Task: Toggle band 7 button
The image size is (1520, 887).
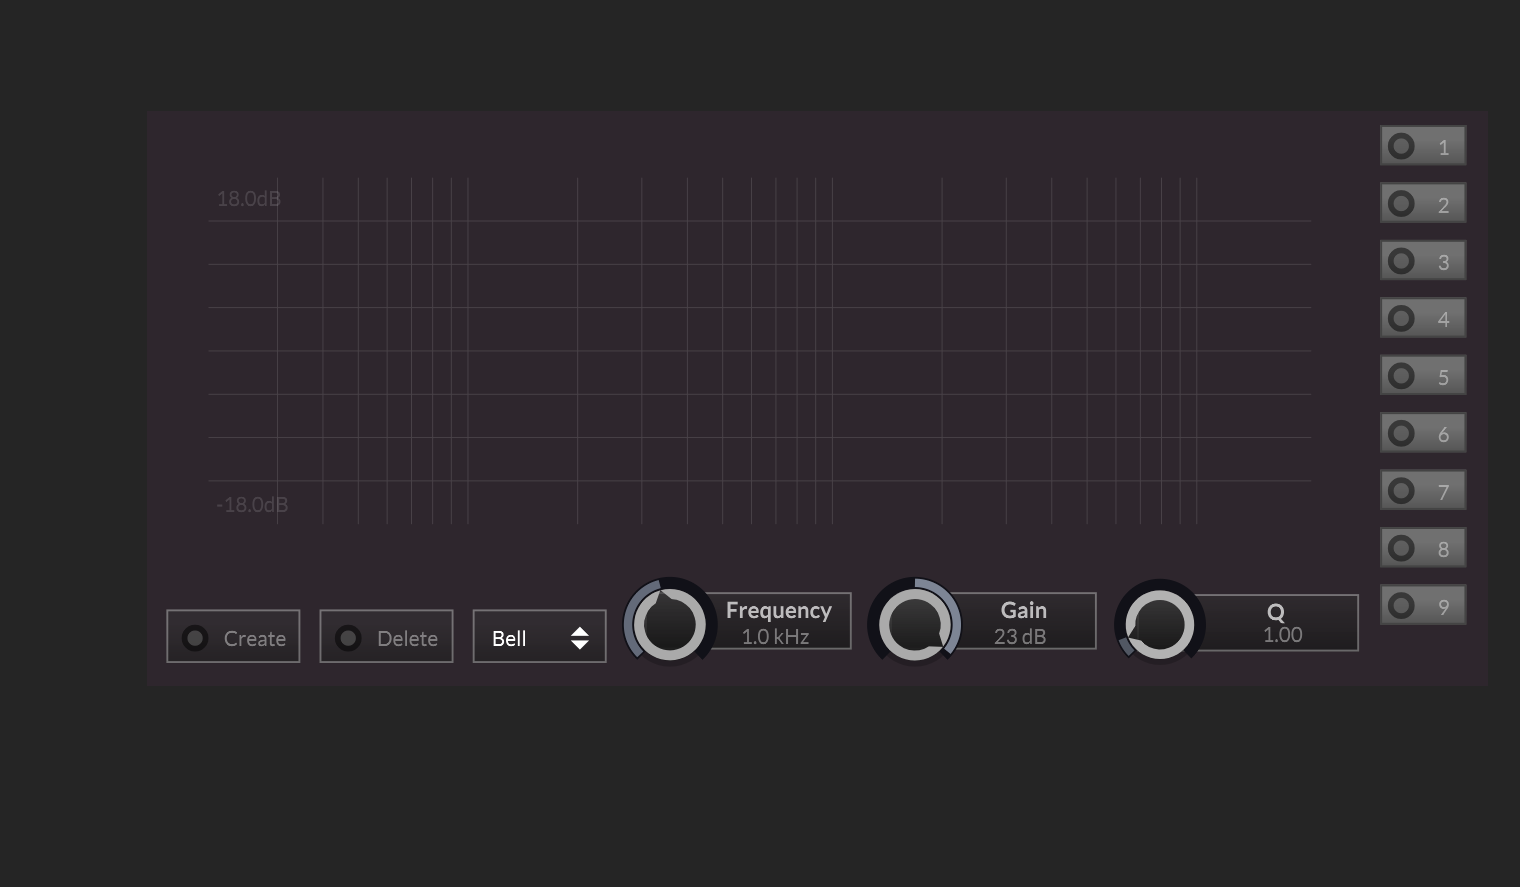Action: pos(1423,491)
